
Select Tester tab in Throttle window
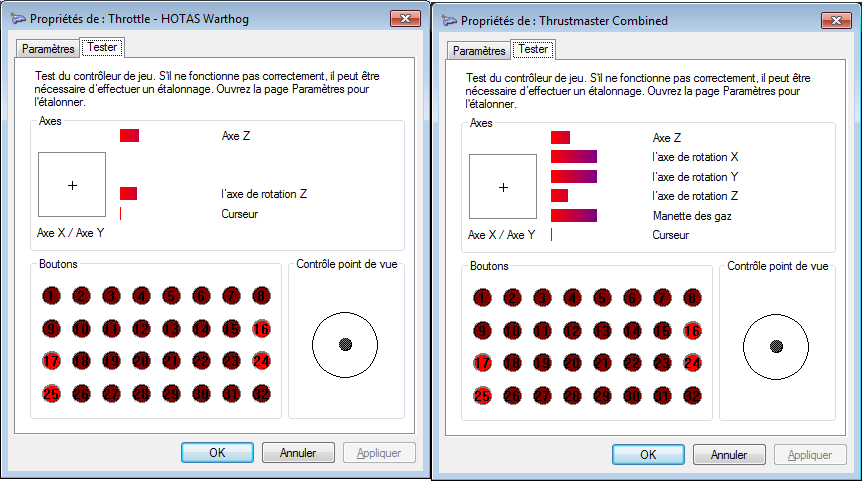[x=102, y=47]
